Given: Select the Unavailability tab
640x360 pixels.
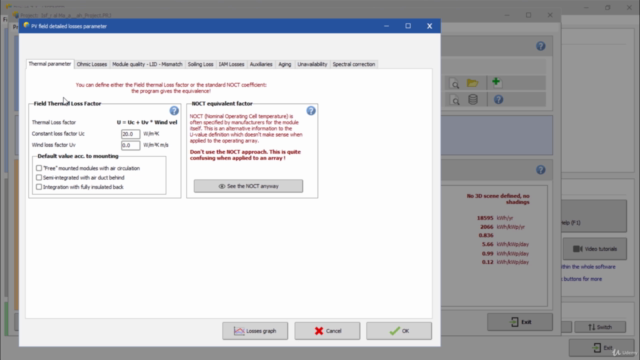Looking at the screenshot, I should coord(312,64).
